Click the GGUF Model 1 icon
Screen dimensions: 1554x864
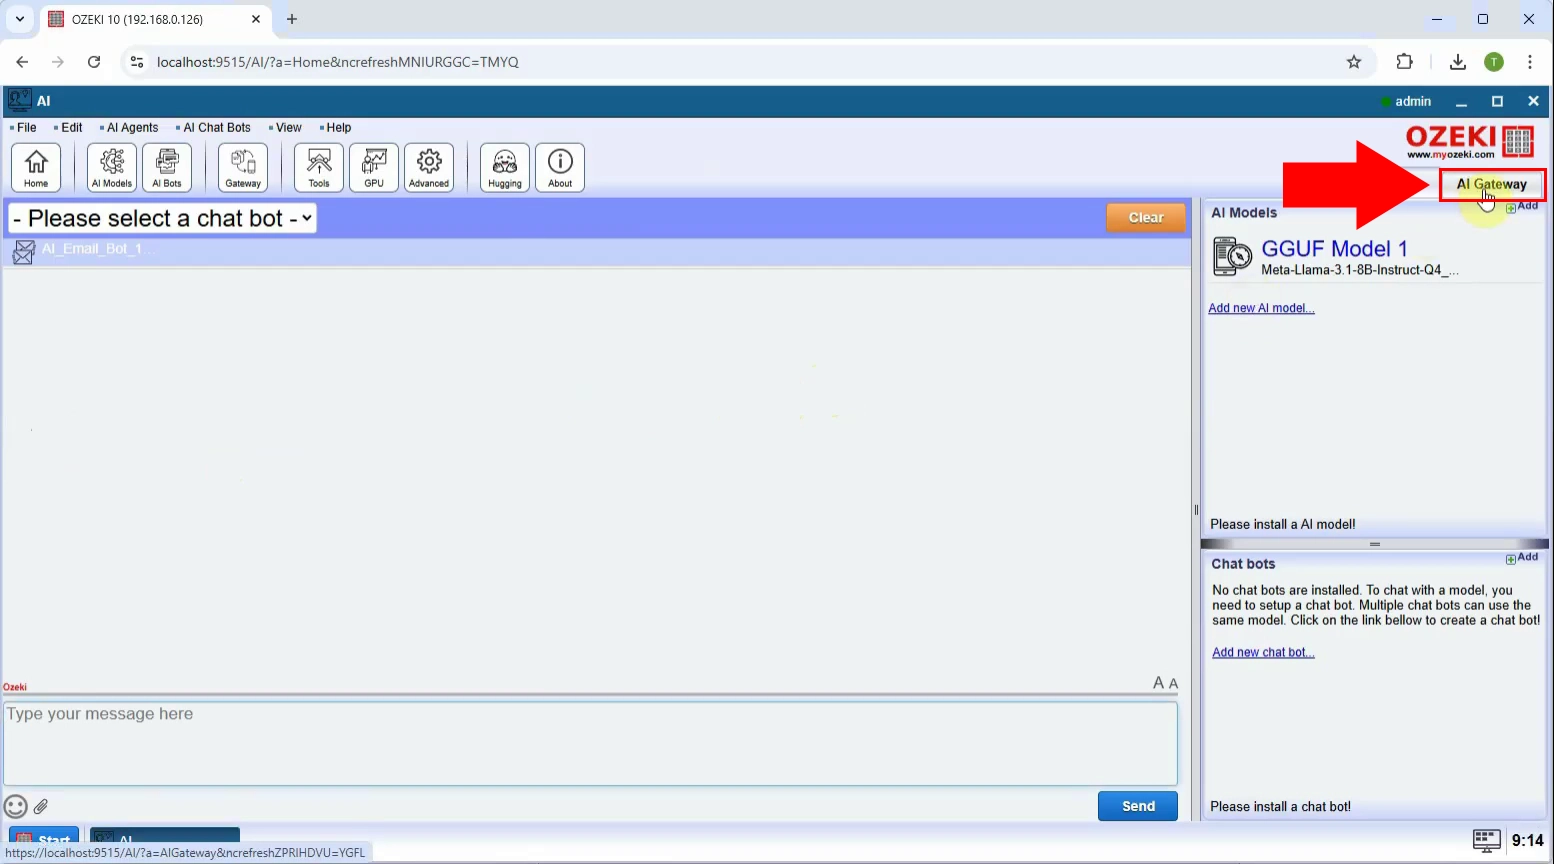(x=1232, y=256)
